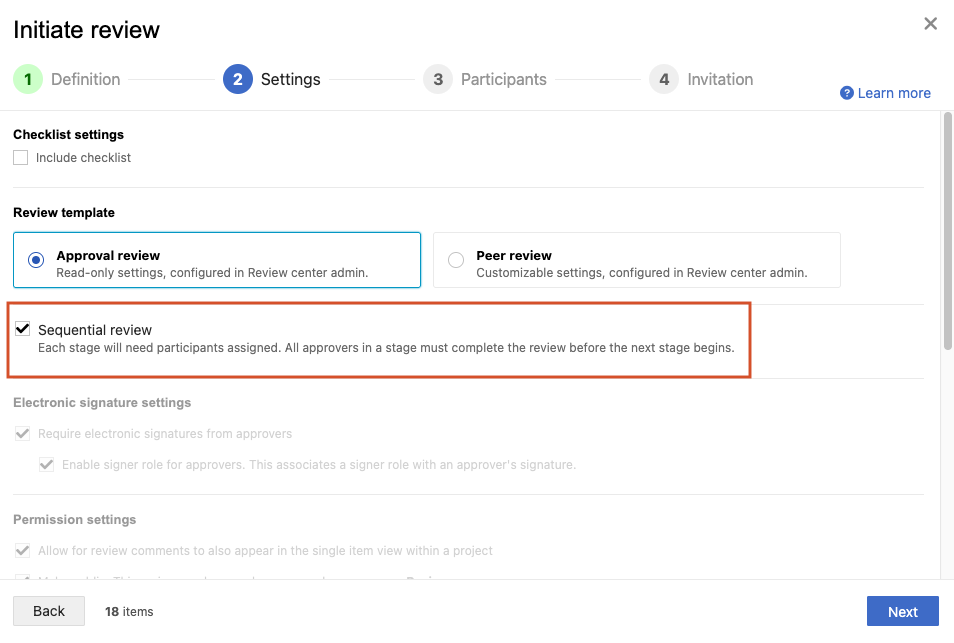The image size is (954, 643).
Task: Click the Sequential review description text
Action: (x=386, y=347)
